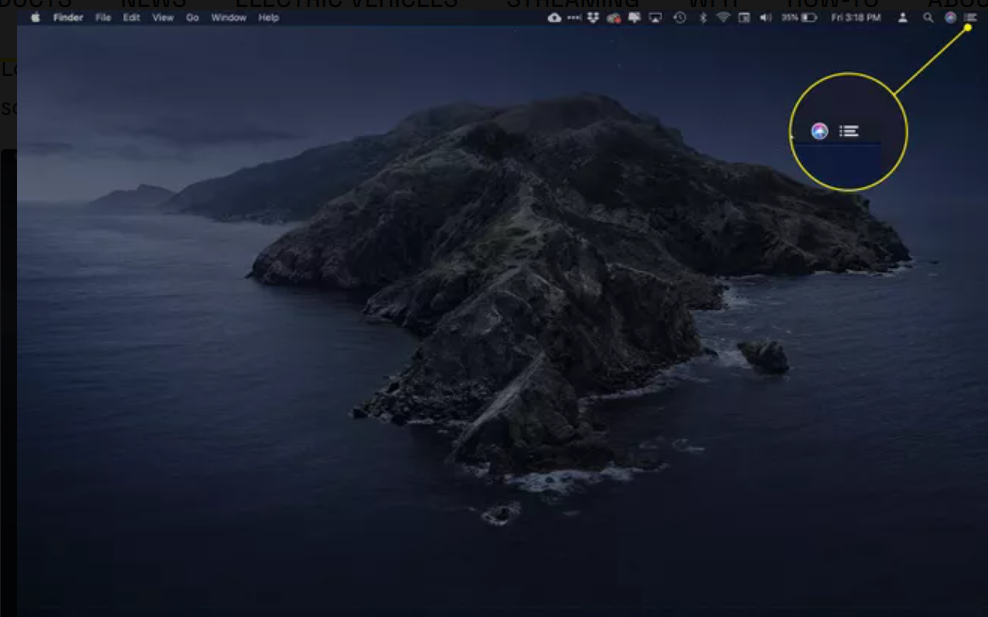Viewport: 988px width, 617px height.
Task: Open the AirPlay display menu
Action: [655, 18]
